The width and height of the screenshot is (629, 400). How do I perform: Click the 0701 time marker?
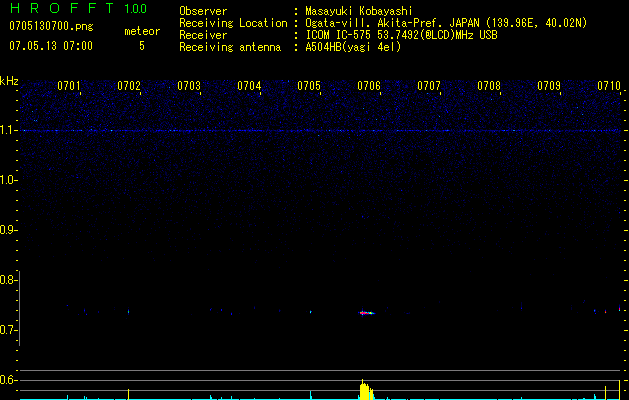pos(69,86)
